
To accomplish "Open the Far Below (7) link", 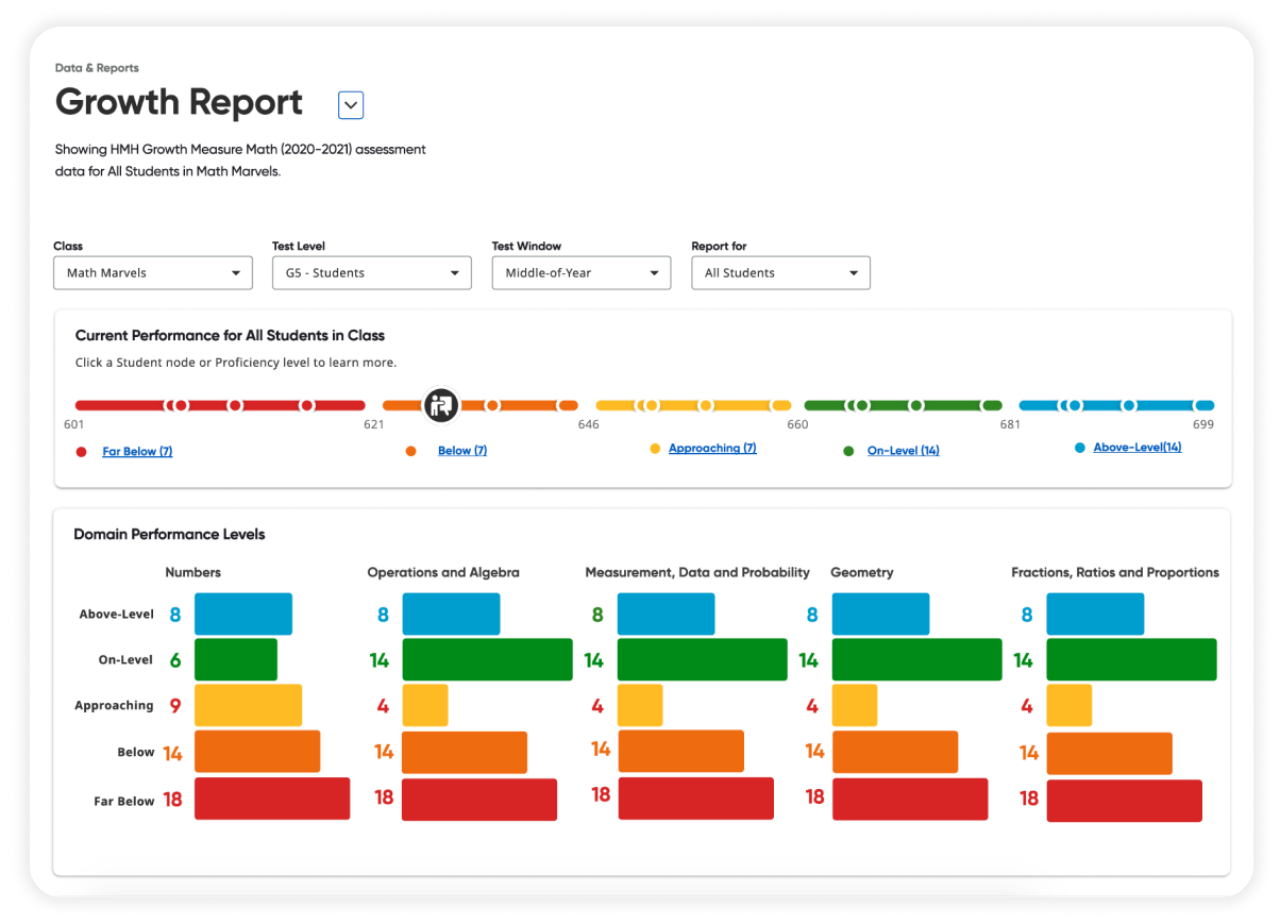I will click(x=137, y=450).
